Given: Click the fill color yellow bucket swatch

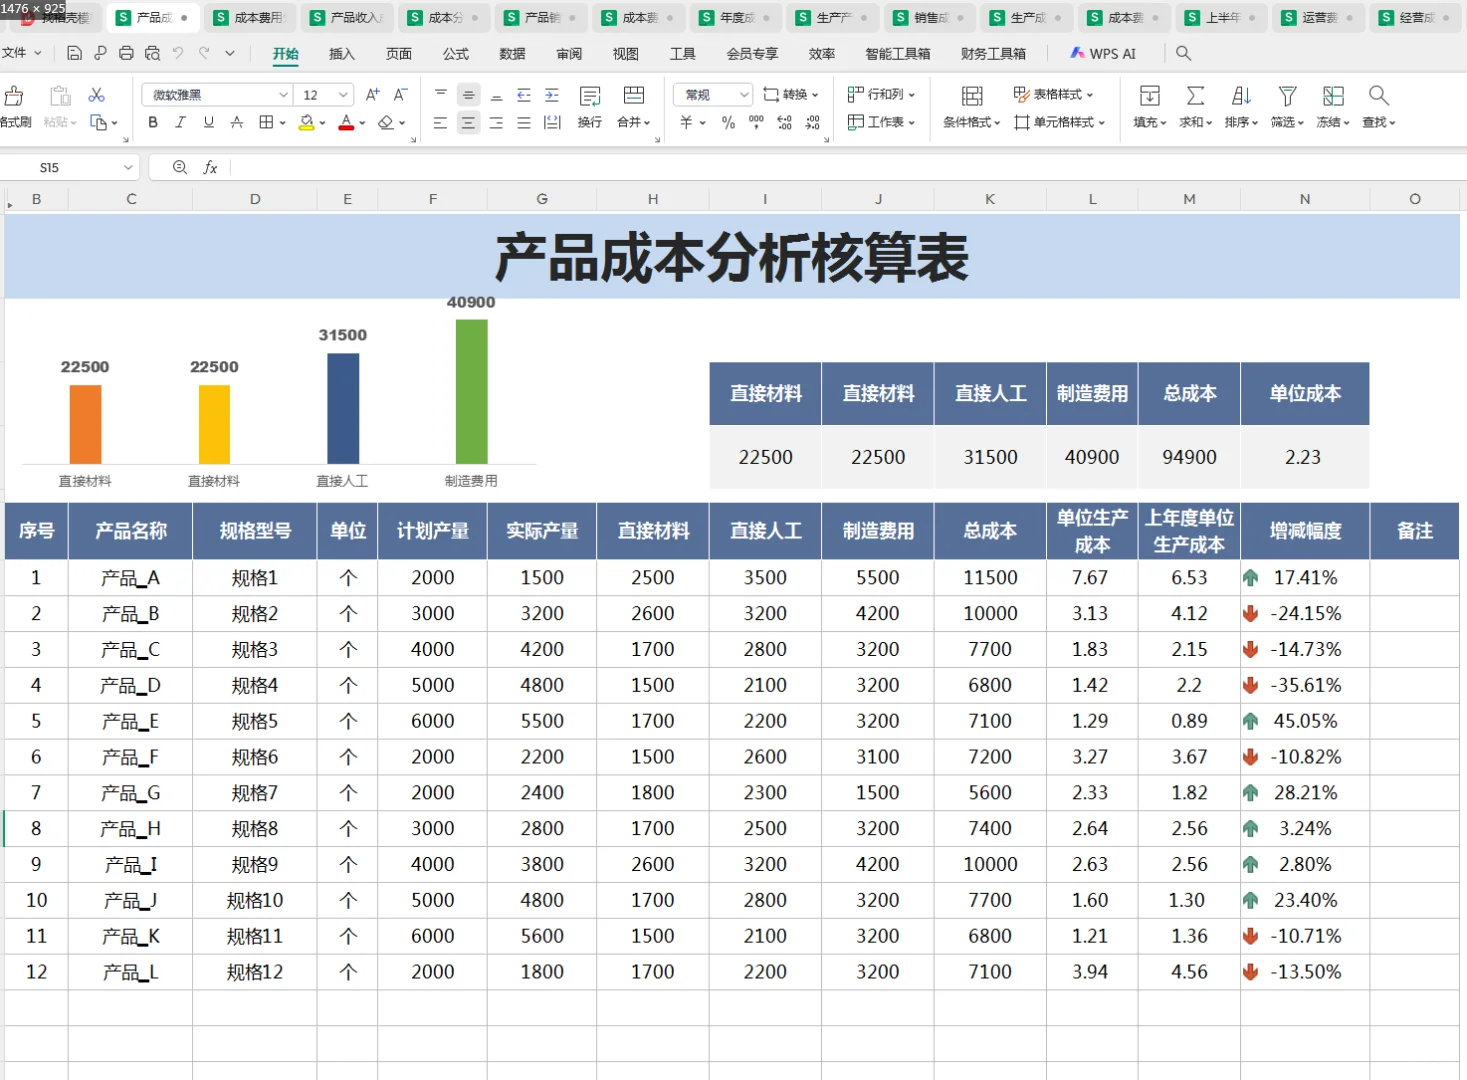Looking at the screenshot, I should 307,122.
